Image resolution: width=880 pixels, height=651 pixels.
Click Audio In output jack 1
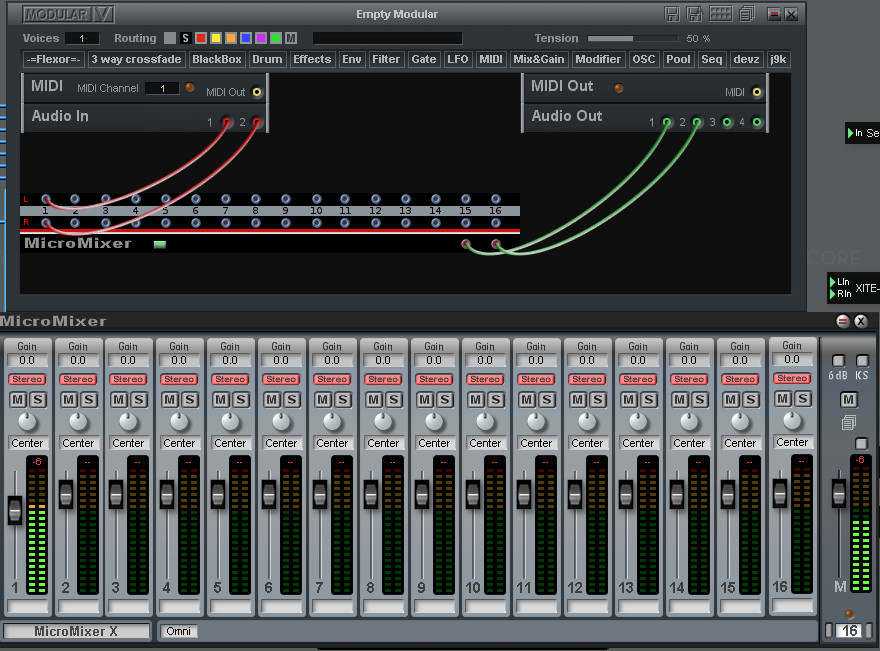click(x=227, y=122)
